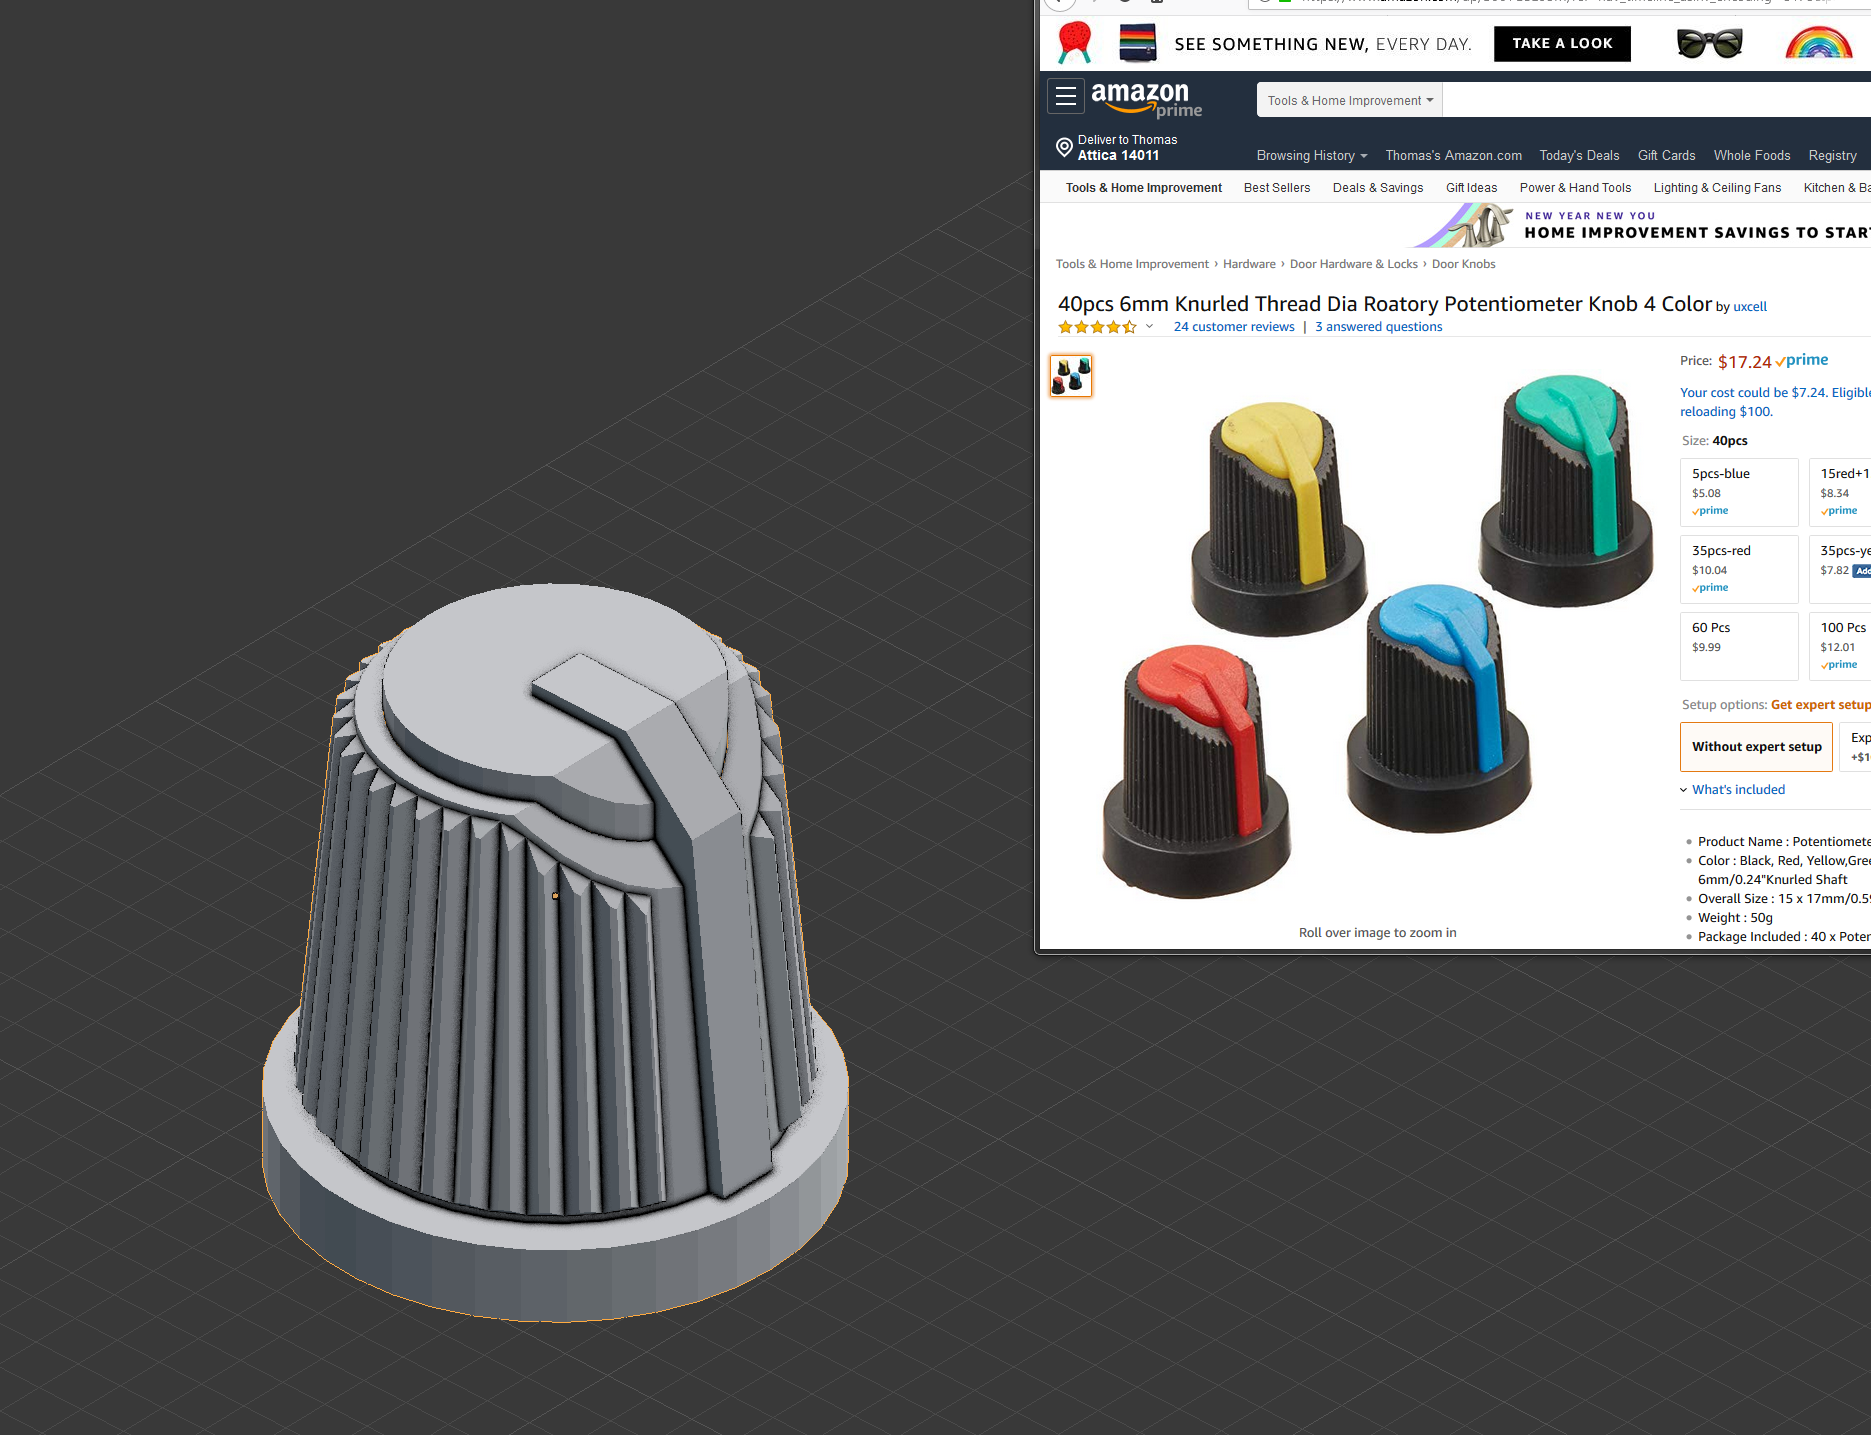The image size is (1871, 1435).
Task: Click the Amazon Prime logo
Action: coord(1146,99)
